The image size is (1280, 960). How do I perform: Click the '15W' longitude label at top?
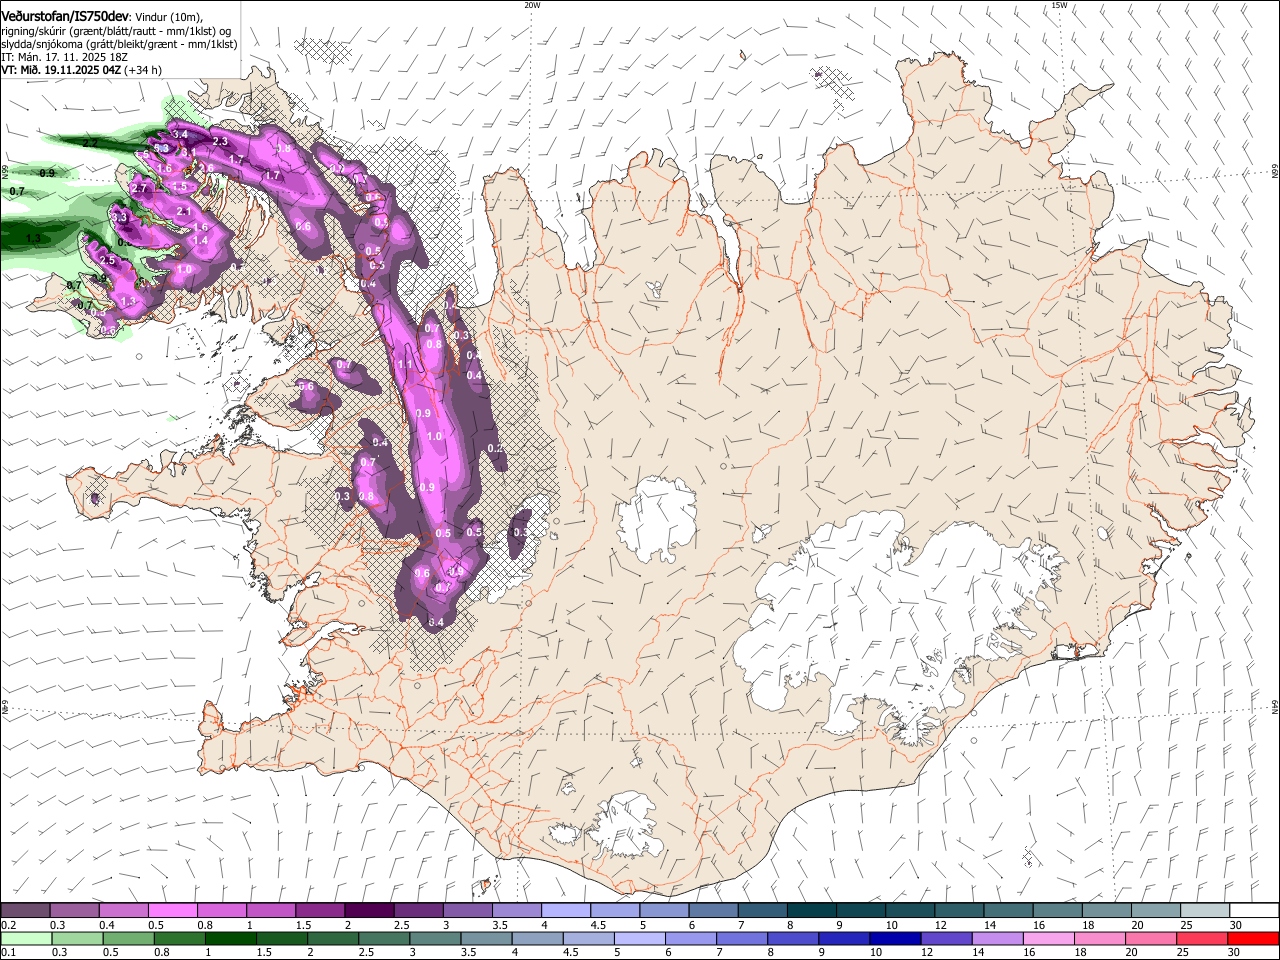pos(1059,5)
